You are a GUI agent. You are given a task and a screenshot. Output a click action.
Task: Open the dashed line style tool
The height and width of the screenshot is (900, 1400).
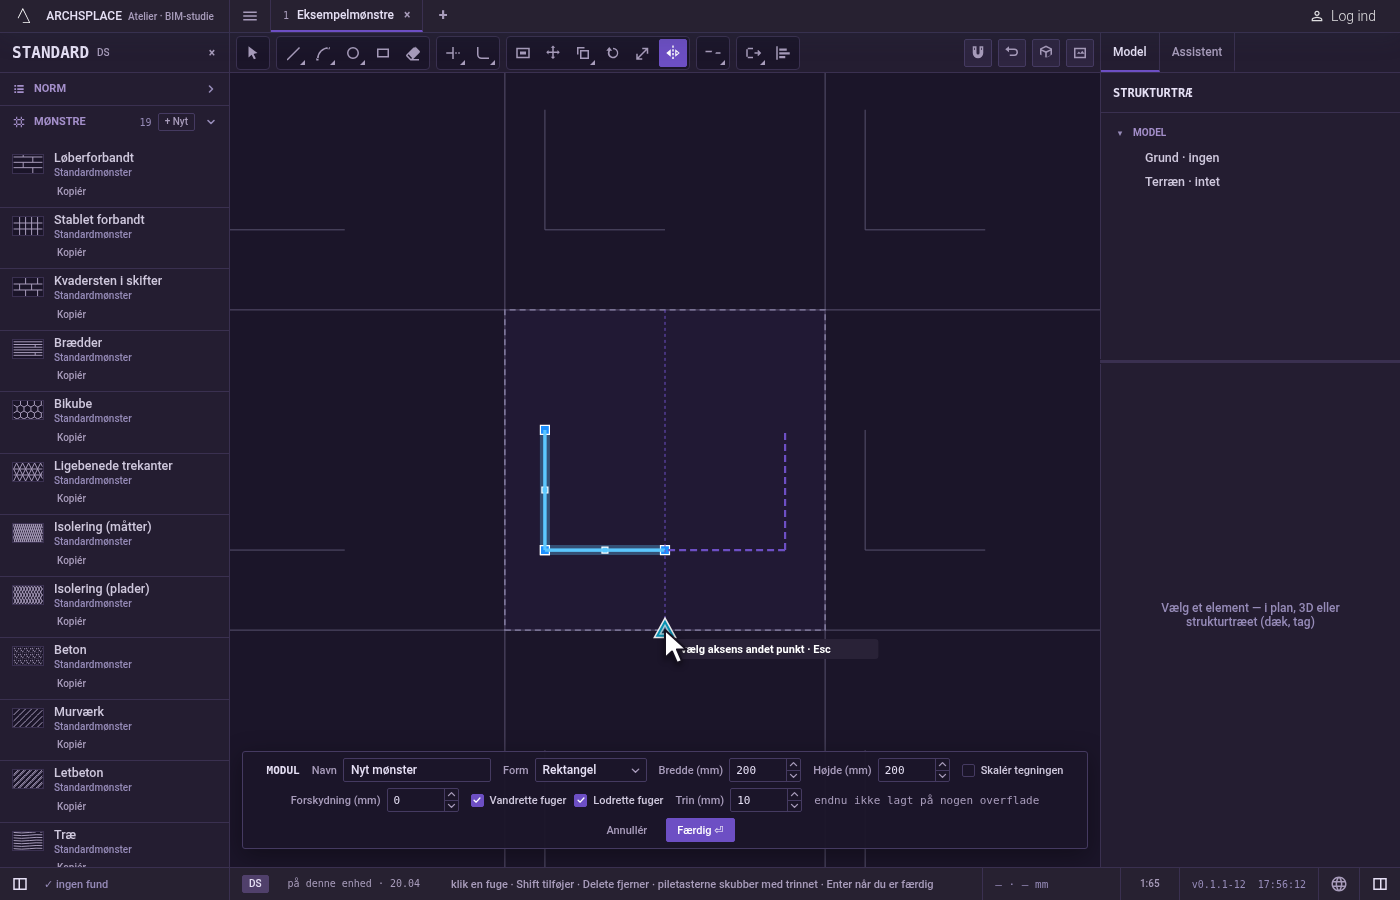(713, 53)
